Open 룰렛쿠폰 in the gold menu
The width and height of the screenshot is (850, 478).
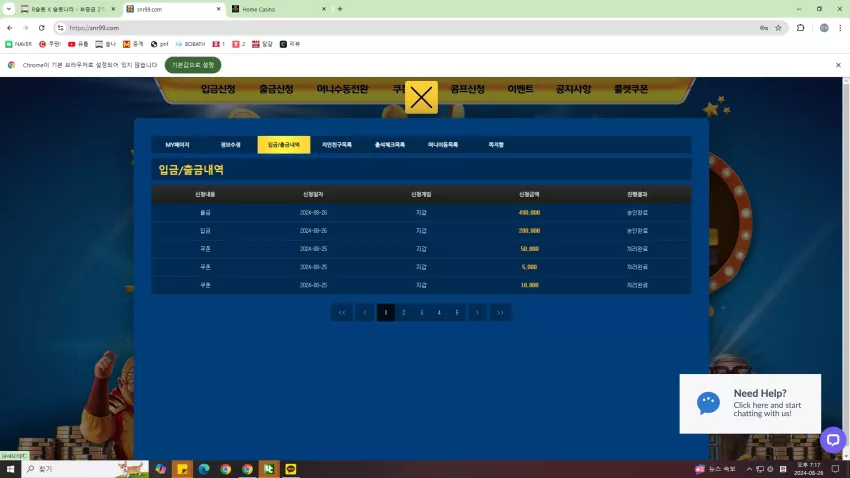631,89
